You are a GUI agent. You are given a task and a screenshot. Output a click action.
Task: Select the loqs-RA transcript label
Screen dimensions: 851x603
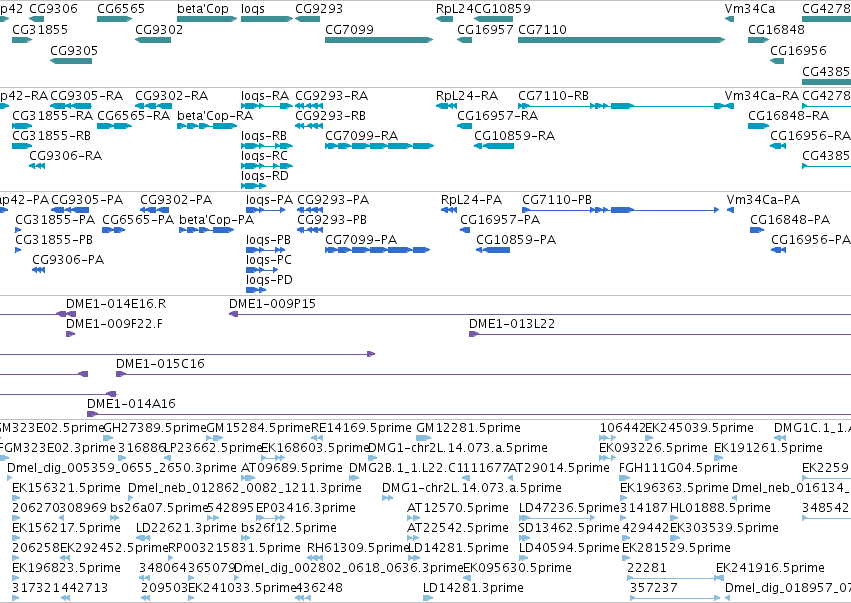(x=265, y=96)
